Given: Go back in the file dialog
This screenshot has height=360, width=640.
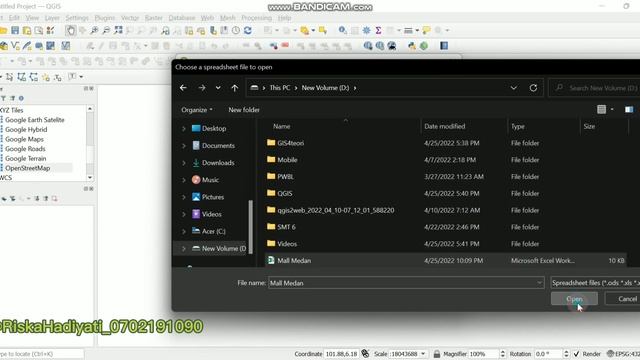Looking at the screenshot, I should (x=183, y=88).
